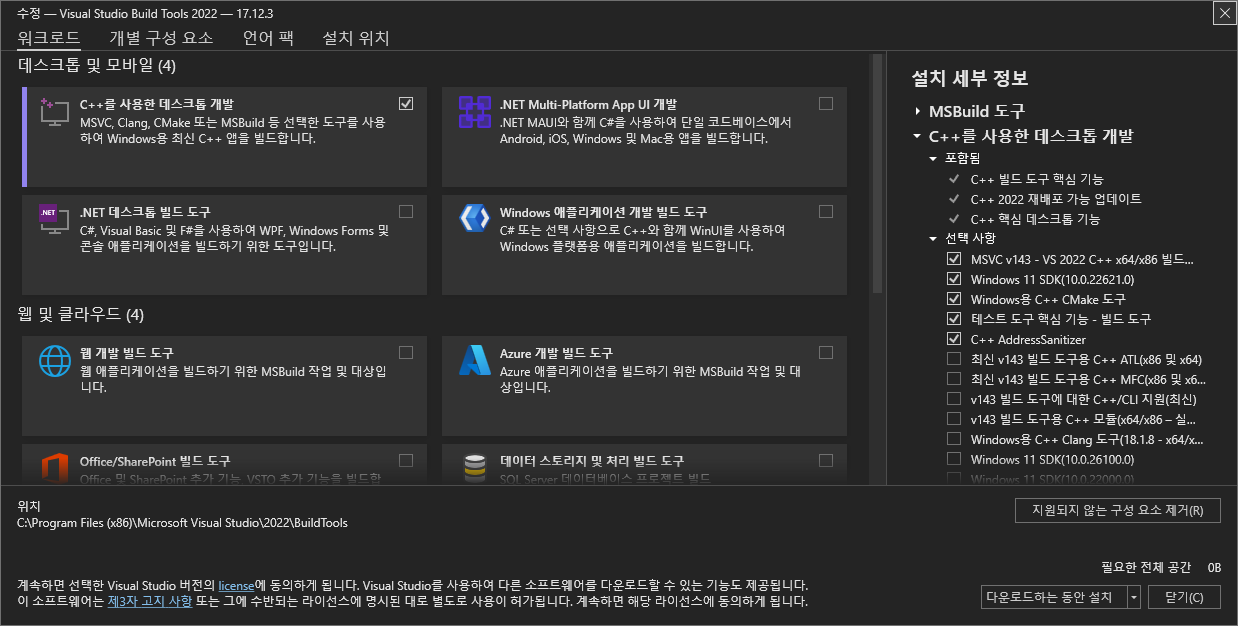Click the Windows 애플리케이션 개발 빌드 도구 icon

point(474,219)
